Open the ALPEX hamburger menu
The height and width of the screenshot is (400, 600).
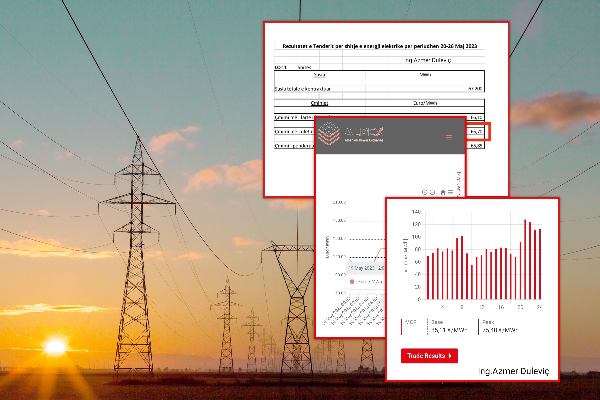[x=449, y=136]
